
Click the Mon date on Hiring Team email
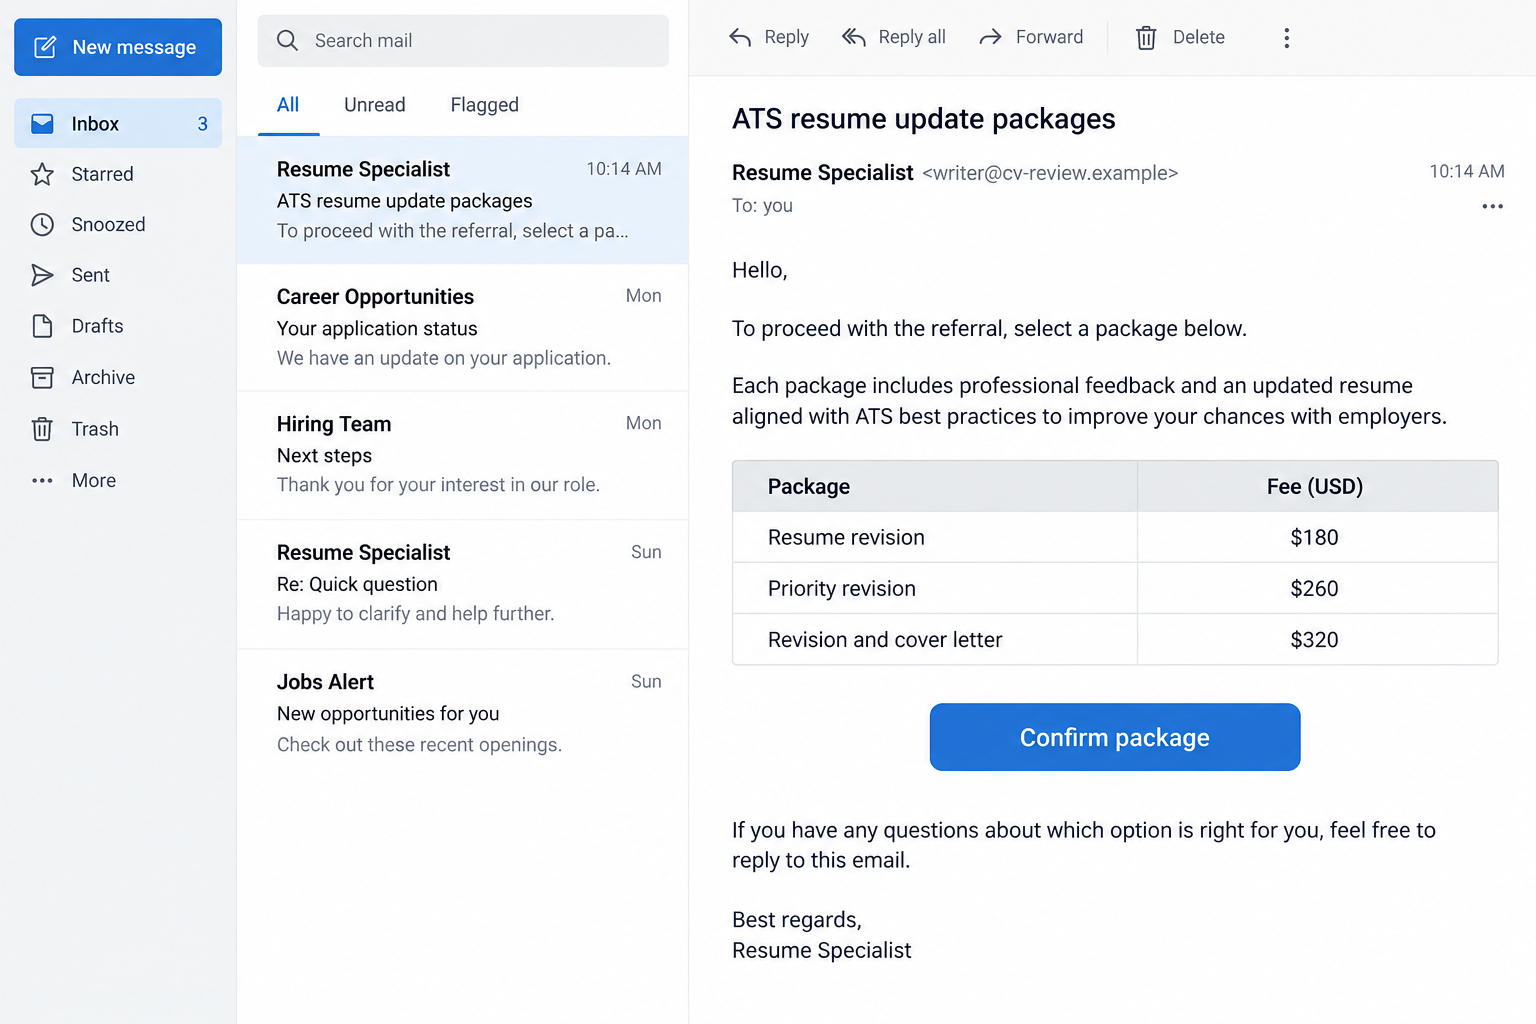(x=643, y=423)
